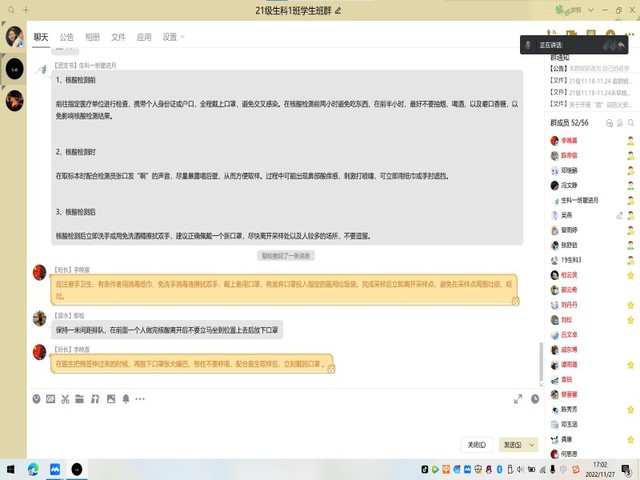640x480 pixels.
Task: Click the scissors screenshot tool
Action: pyautogui.click(x=65, y=398)
